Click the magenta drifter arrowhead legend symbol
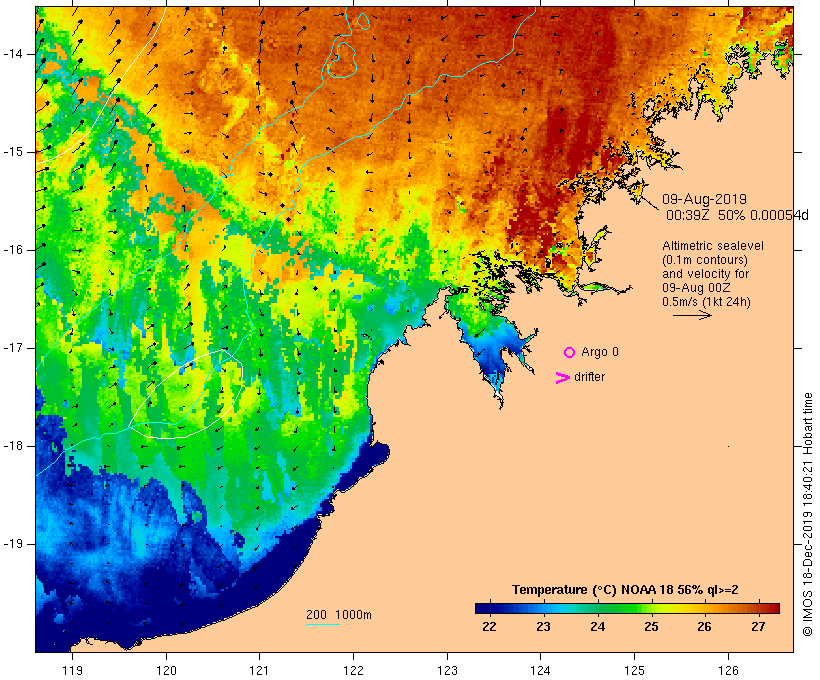Viewport: 820px width, 680px height. (563, 378)
